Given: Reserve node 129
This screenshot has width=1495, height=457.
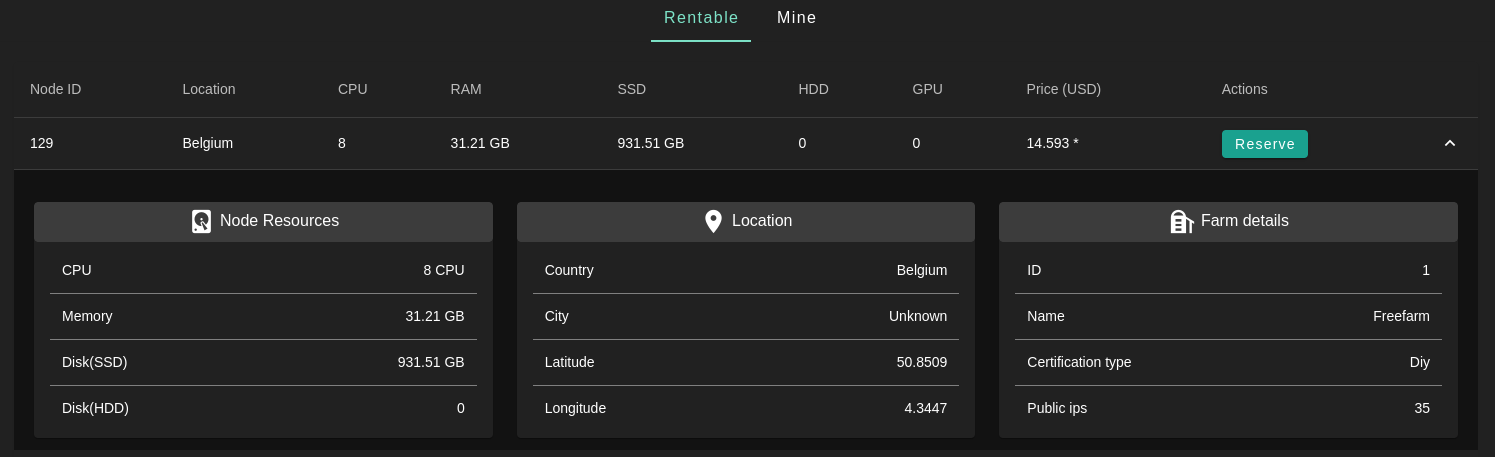Looking at the screenshot, I should coord(1264,144).
